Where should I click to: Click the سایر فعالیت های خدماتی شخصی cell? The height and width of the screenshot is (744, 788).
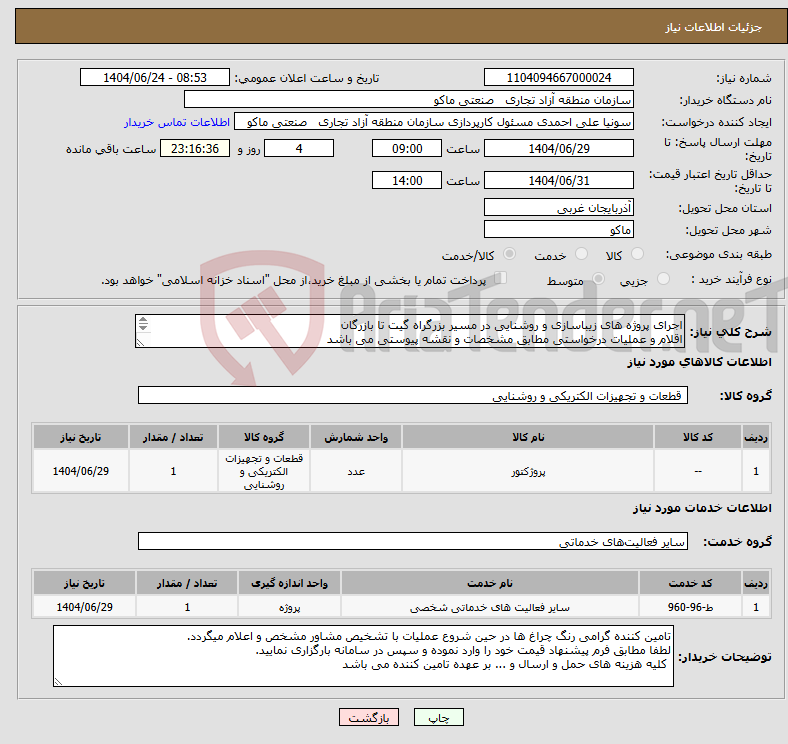490,607
